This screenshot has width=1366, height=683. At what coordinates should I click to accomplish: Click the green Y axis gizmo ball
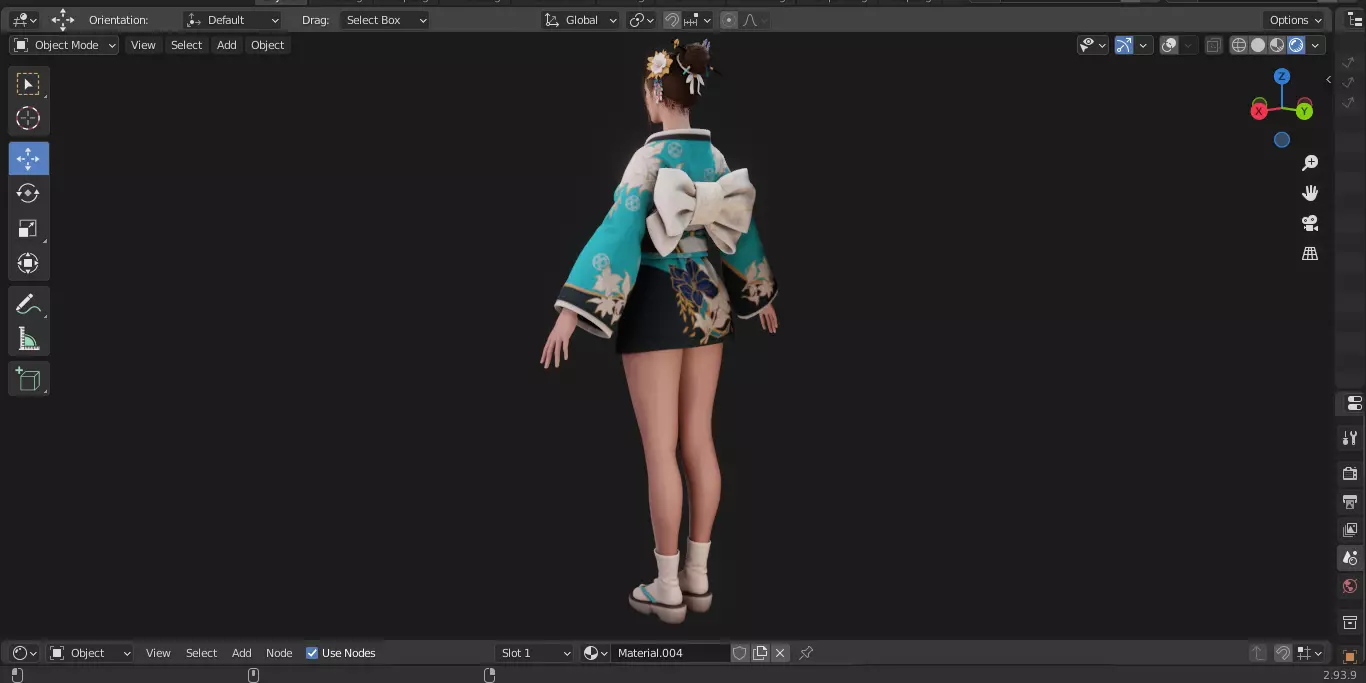coord(1304,111)
